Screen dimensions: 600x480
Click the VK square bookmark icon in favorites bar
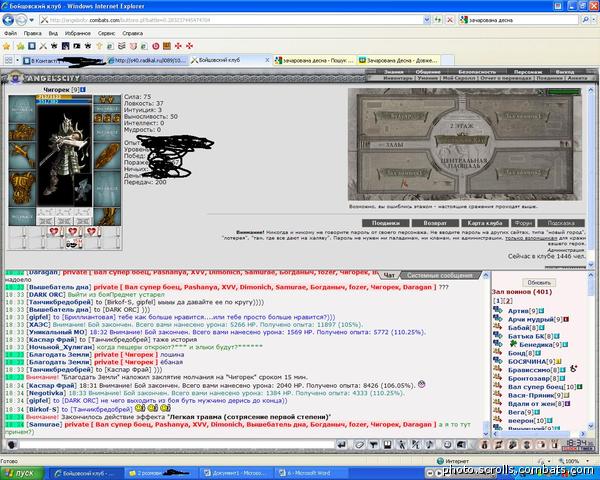tap(32, 46)
